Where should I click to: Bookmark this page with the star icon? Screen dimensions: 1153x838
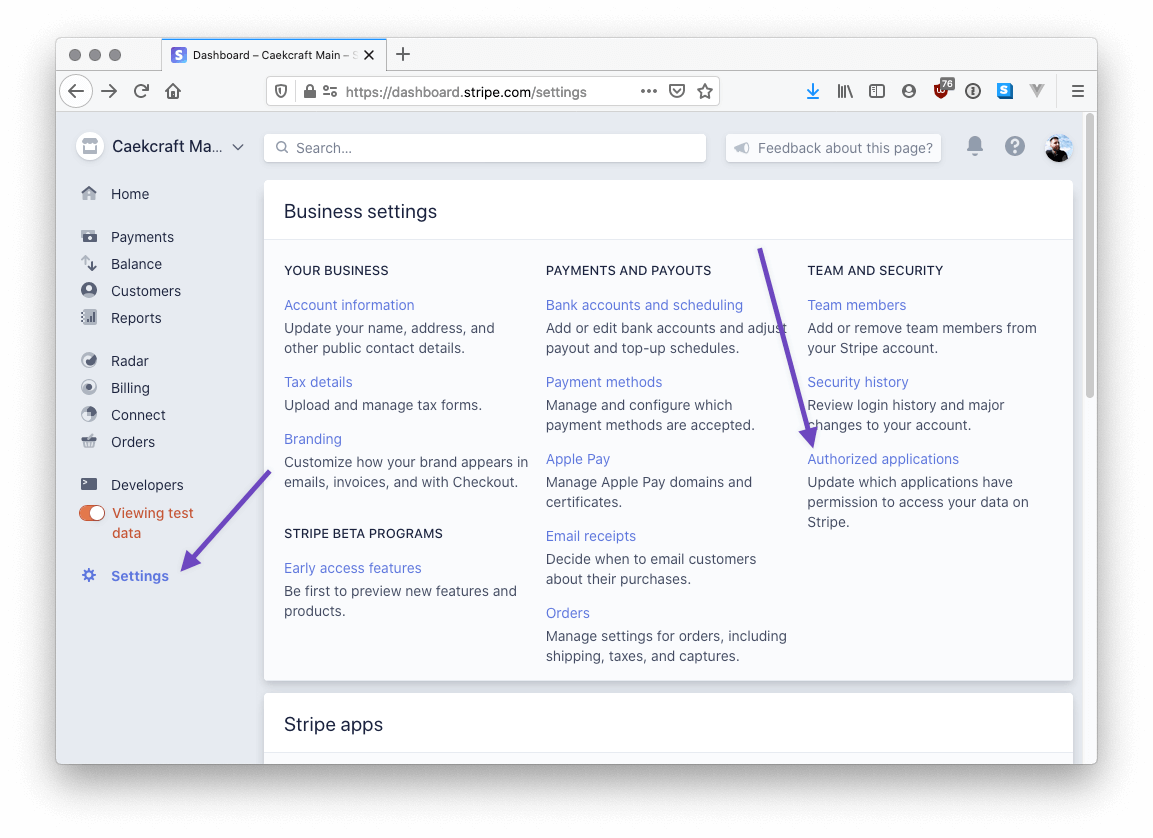click(705, 91)
